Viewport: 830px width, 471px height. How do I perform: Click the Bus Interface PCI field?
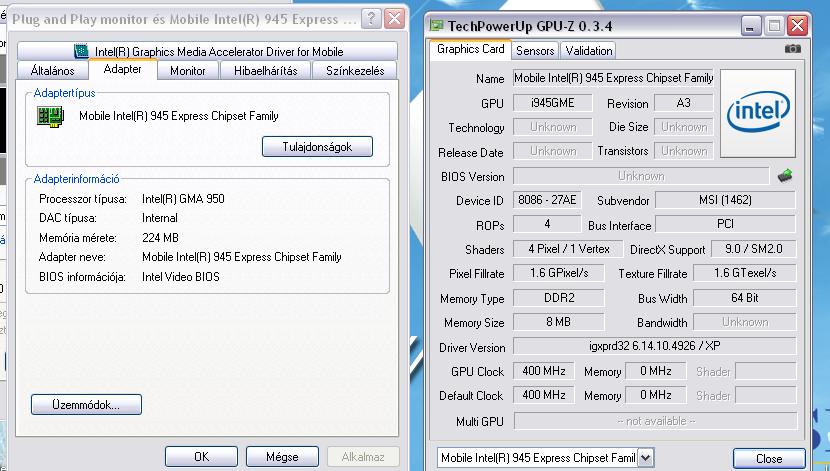(x=725, y=224)
